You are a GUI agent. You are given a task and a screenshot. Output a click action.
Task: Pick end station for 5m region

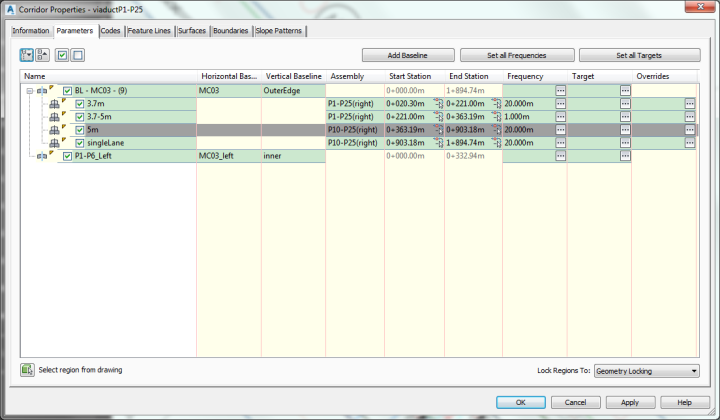[497, 130]
